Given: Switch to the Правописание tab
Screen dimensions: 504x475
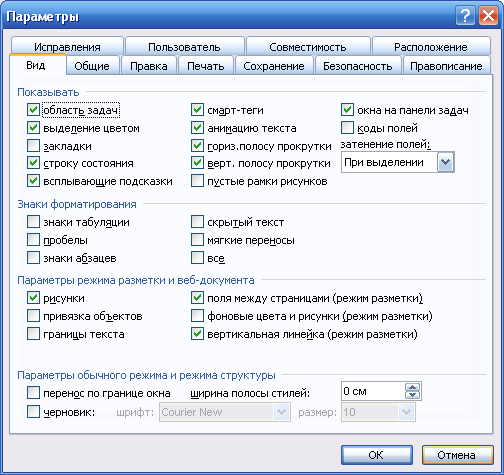Looking at the screenshot, I should (446, 66).
